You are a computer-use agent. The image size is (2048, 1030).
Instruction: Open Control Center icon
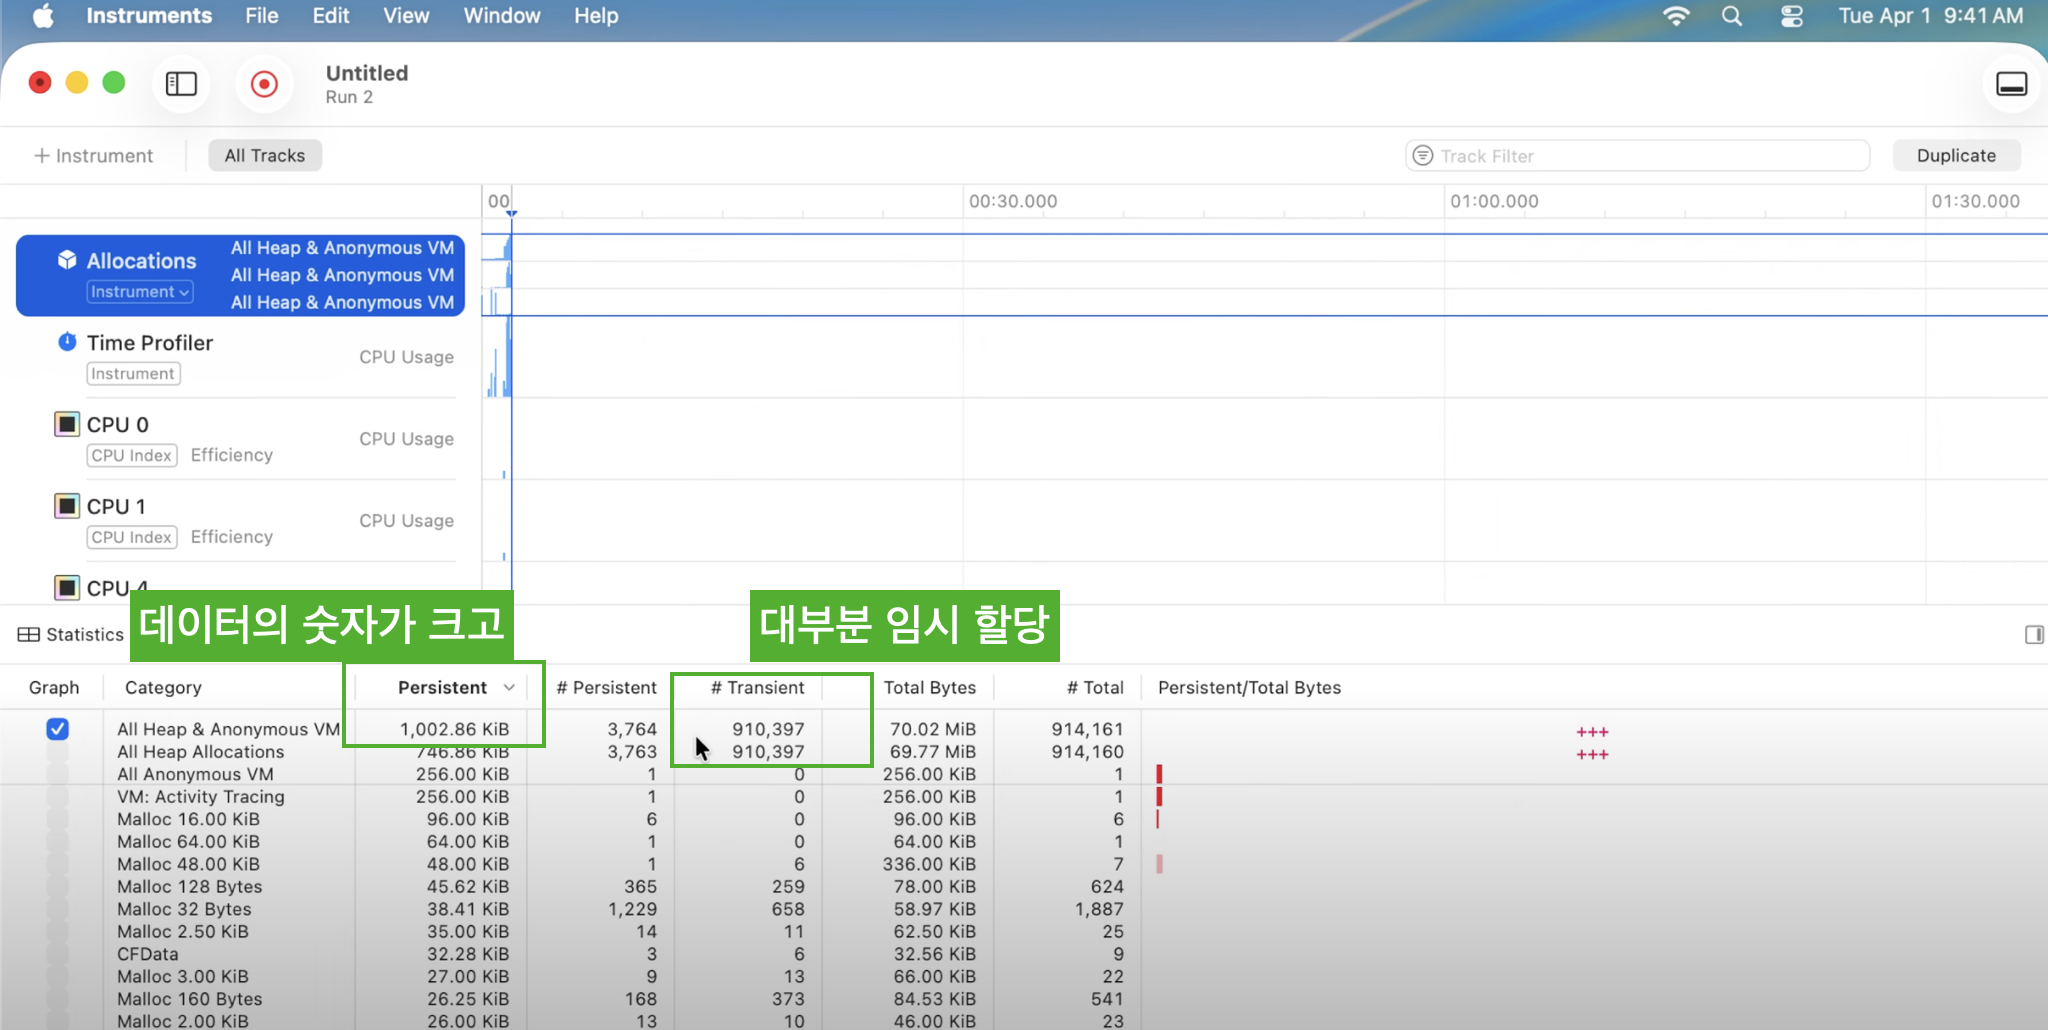pyautogui.click(x=1792, y=16)
